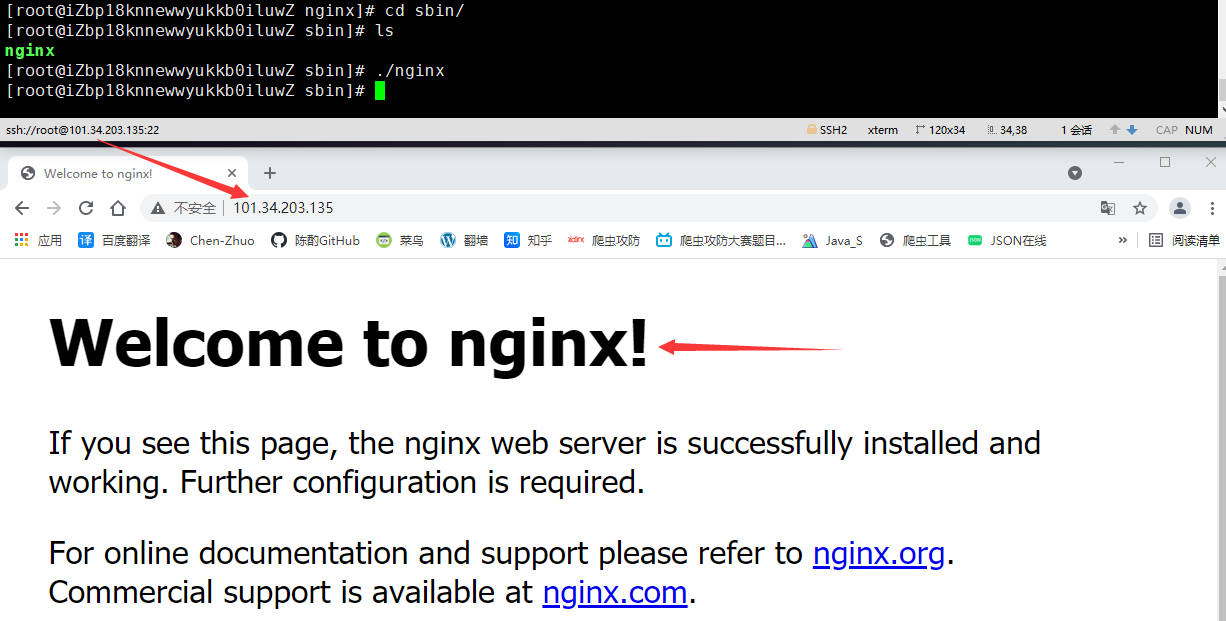1226x621 pixels.
Task: Open the 爬虫攻防大赛题目 bookmark folder
Action: click(x=721, y=240)
